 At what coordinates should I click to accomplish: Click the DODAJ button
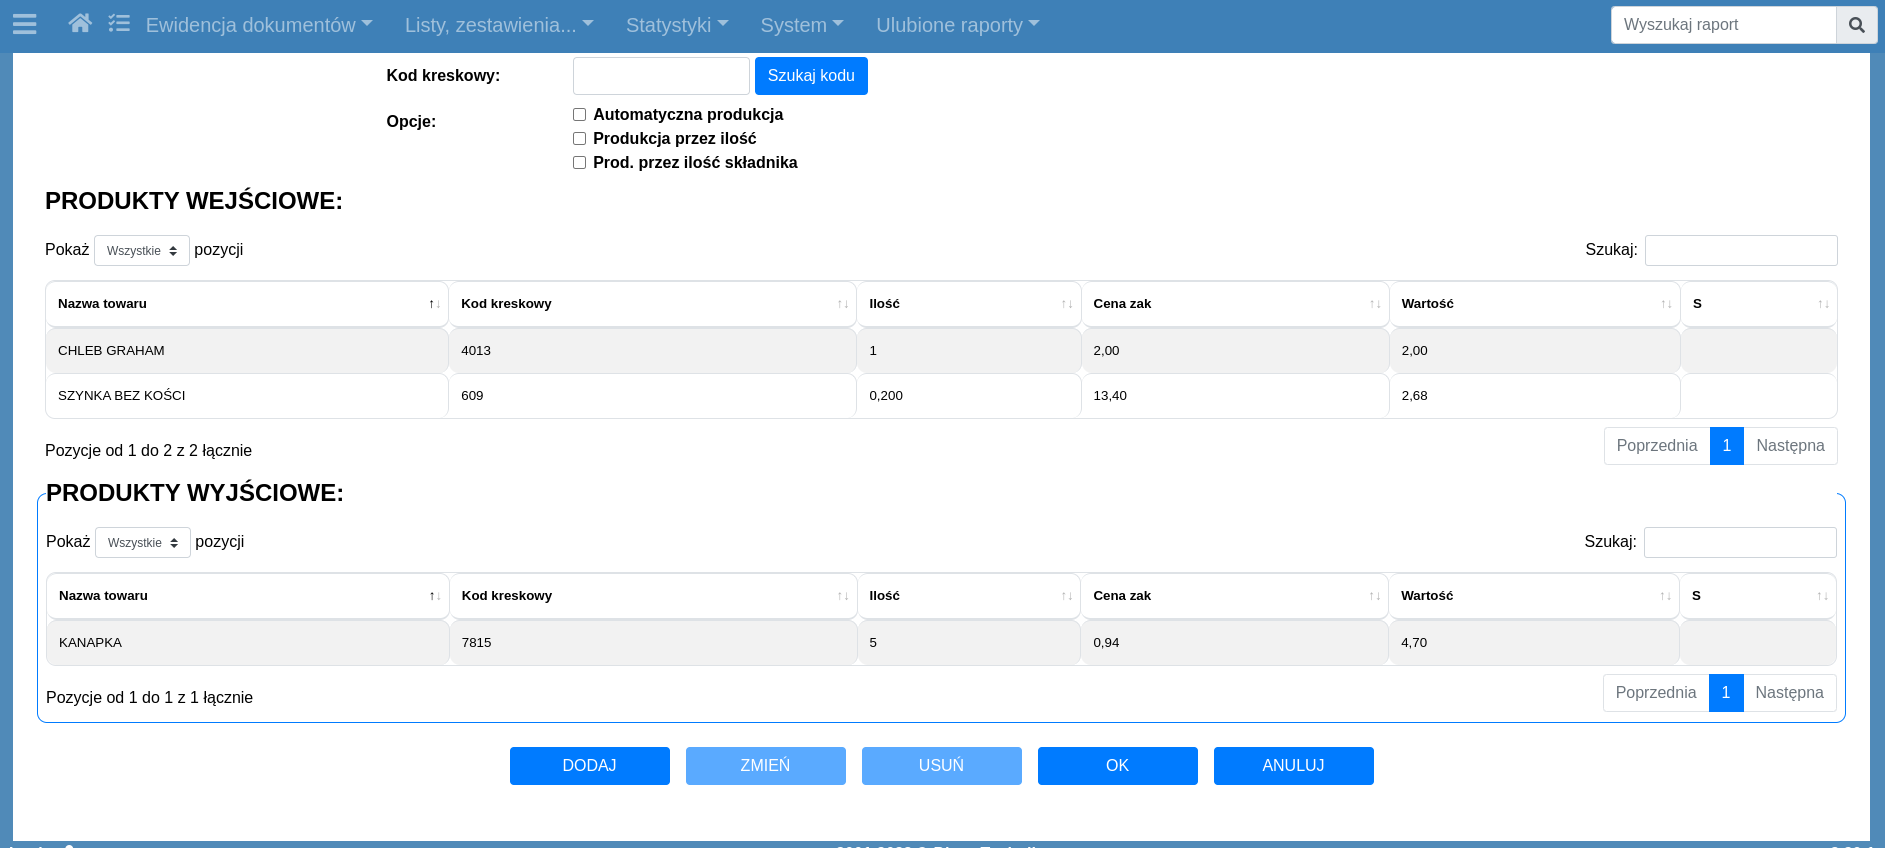590,766
